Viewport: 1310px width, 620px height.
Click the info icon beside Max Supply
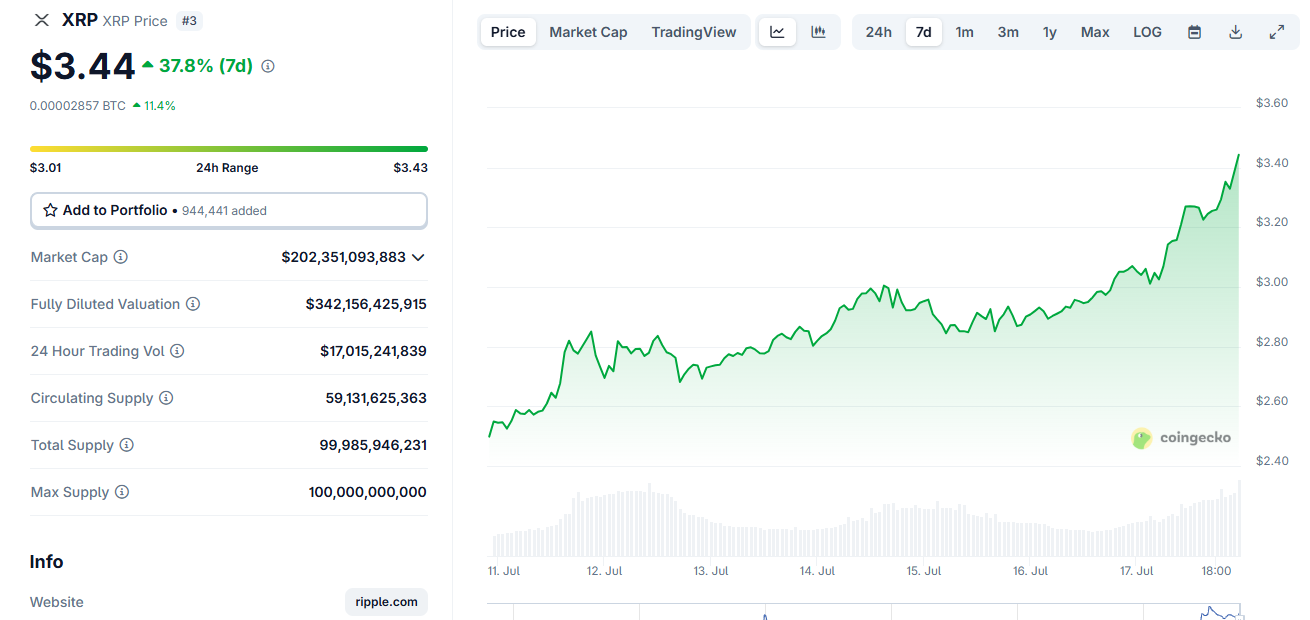[122, 492]
